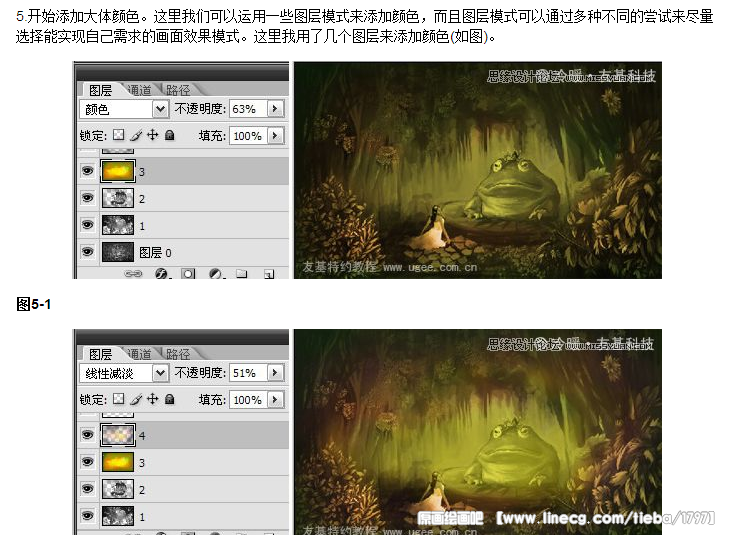This screenshot has height=535, width=748.
Task: Click 100% fill field in 线性减淡 panel
Action: [249, 399]
